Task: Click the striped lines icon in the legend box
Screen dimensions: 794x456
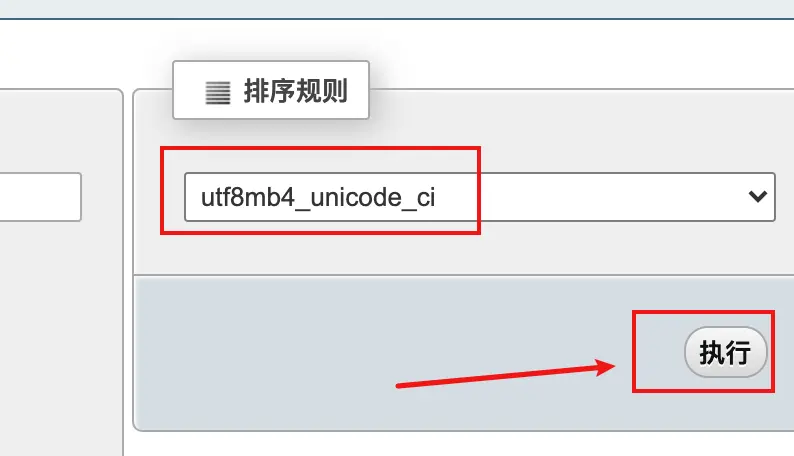Action: [x=218, y=93]
